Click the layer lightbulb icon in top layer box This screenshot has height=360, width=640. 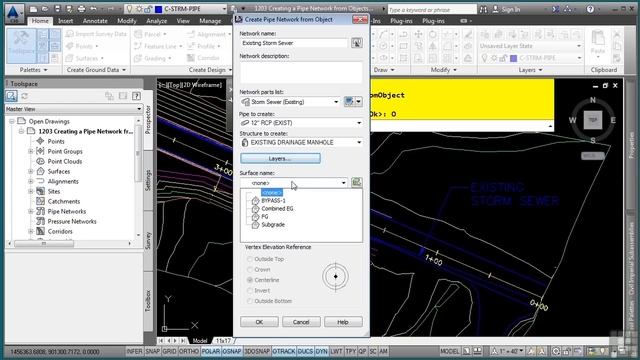pos(129,9)
